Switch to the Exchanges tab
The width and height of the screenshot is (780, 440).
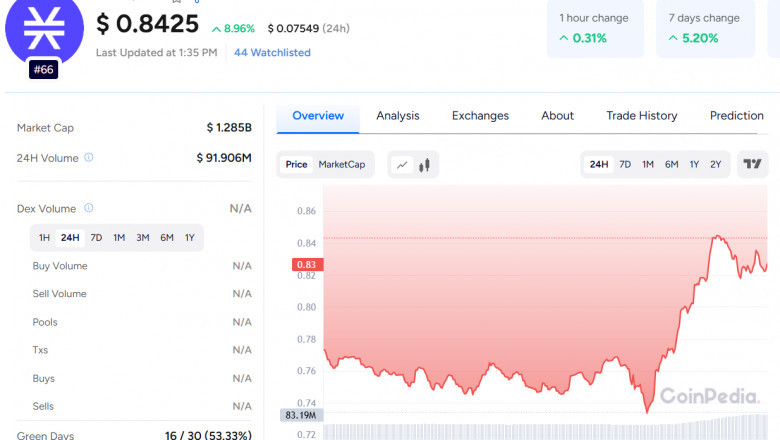pos(480,116)
